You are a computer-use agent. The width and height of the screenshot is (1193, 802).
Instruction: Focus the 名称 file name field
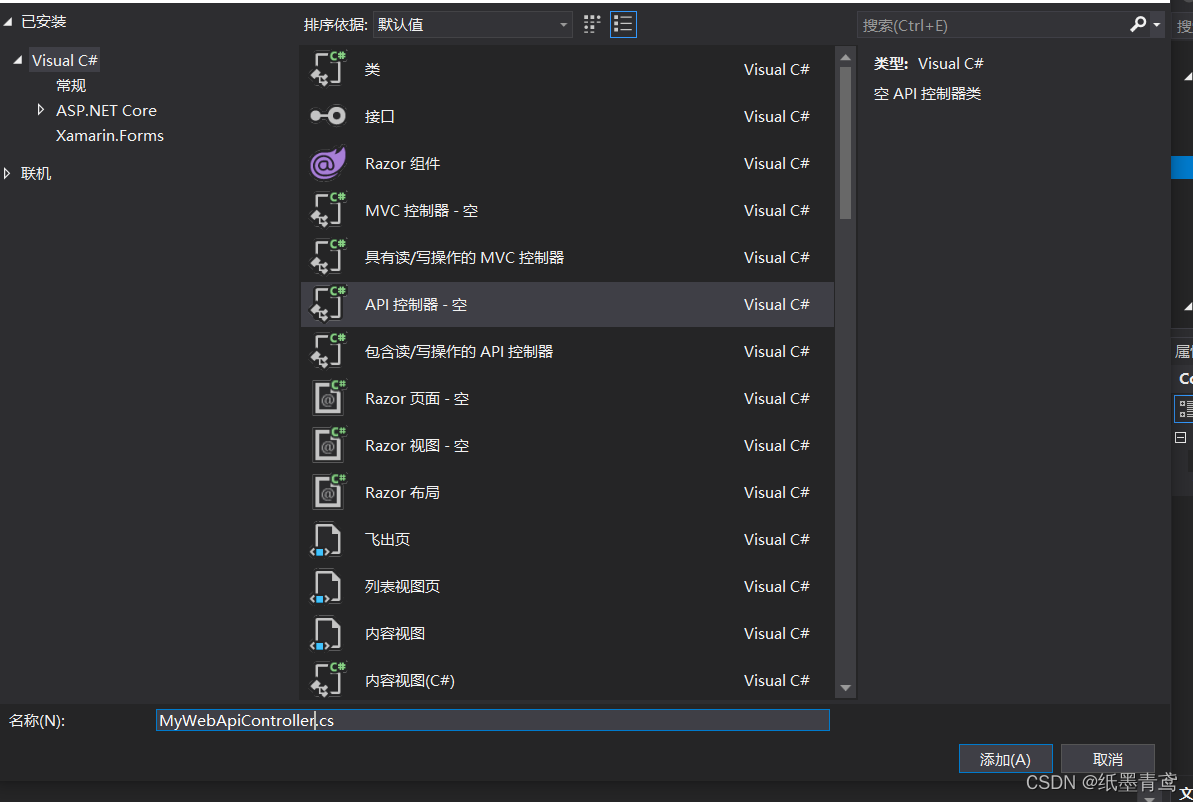point(492,720)
